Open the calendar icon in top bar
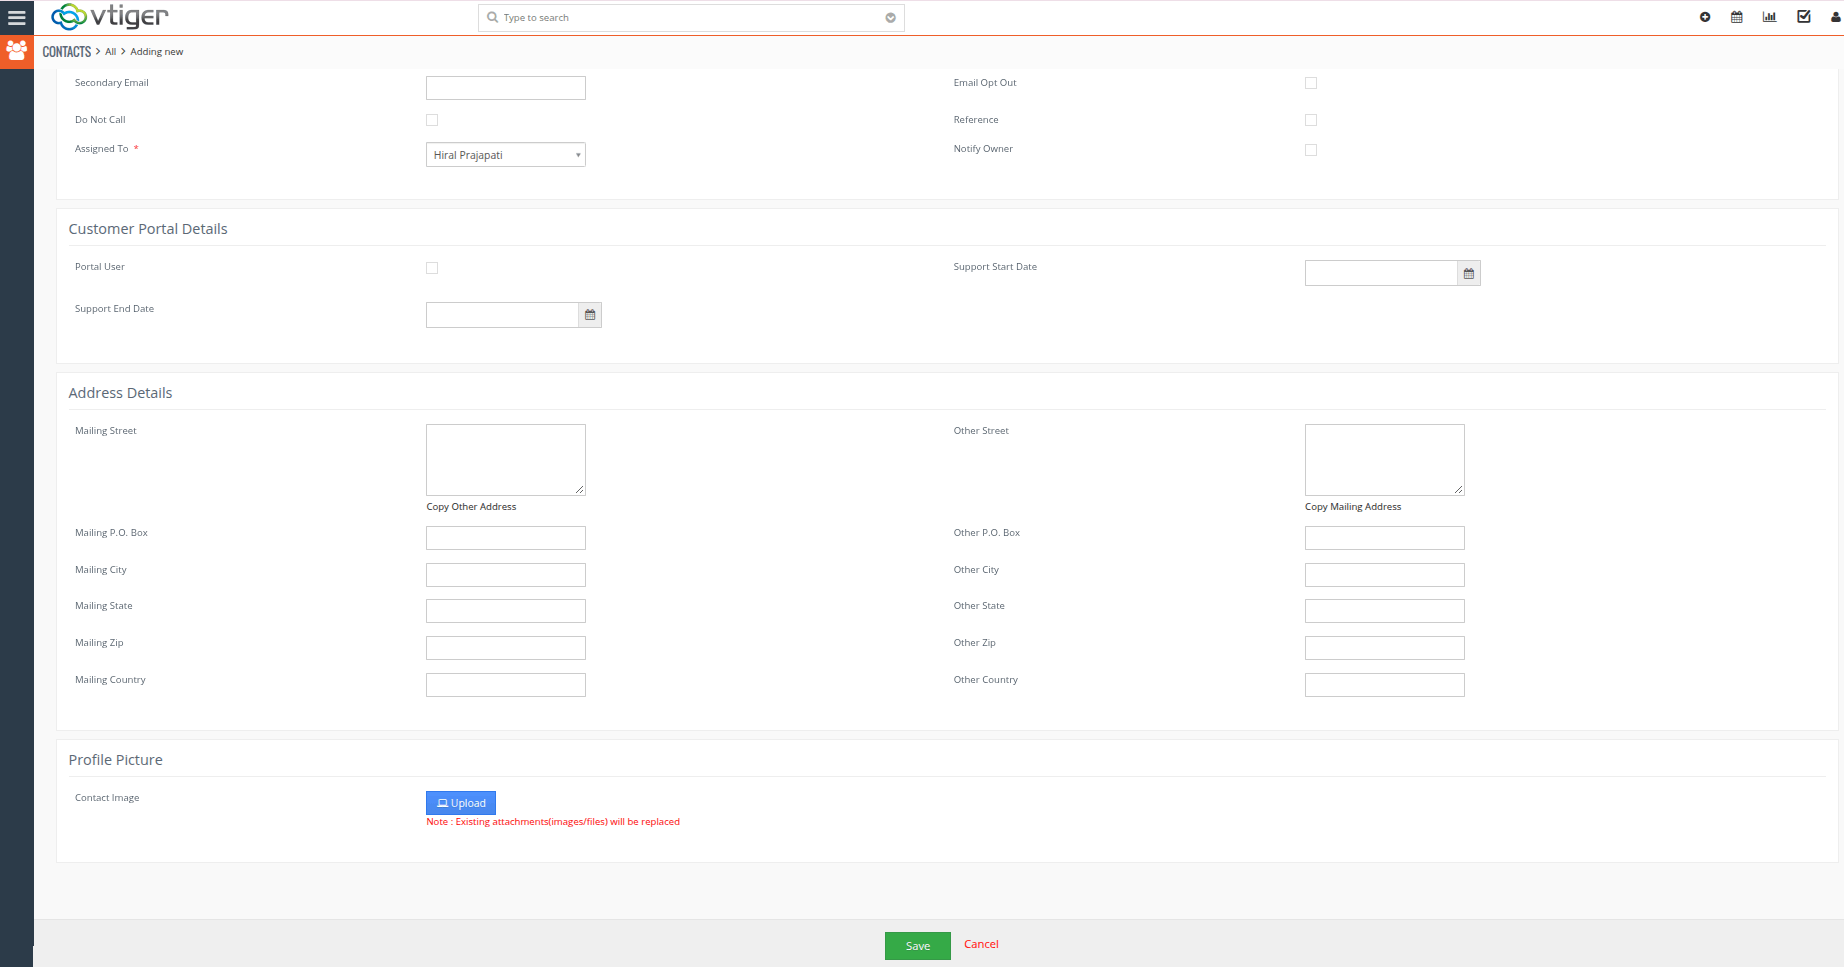Image resolution: width=1844 pixels, height=967 pixels. pos(1737,17)
